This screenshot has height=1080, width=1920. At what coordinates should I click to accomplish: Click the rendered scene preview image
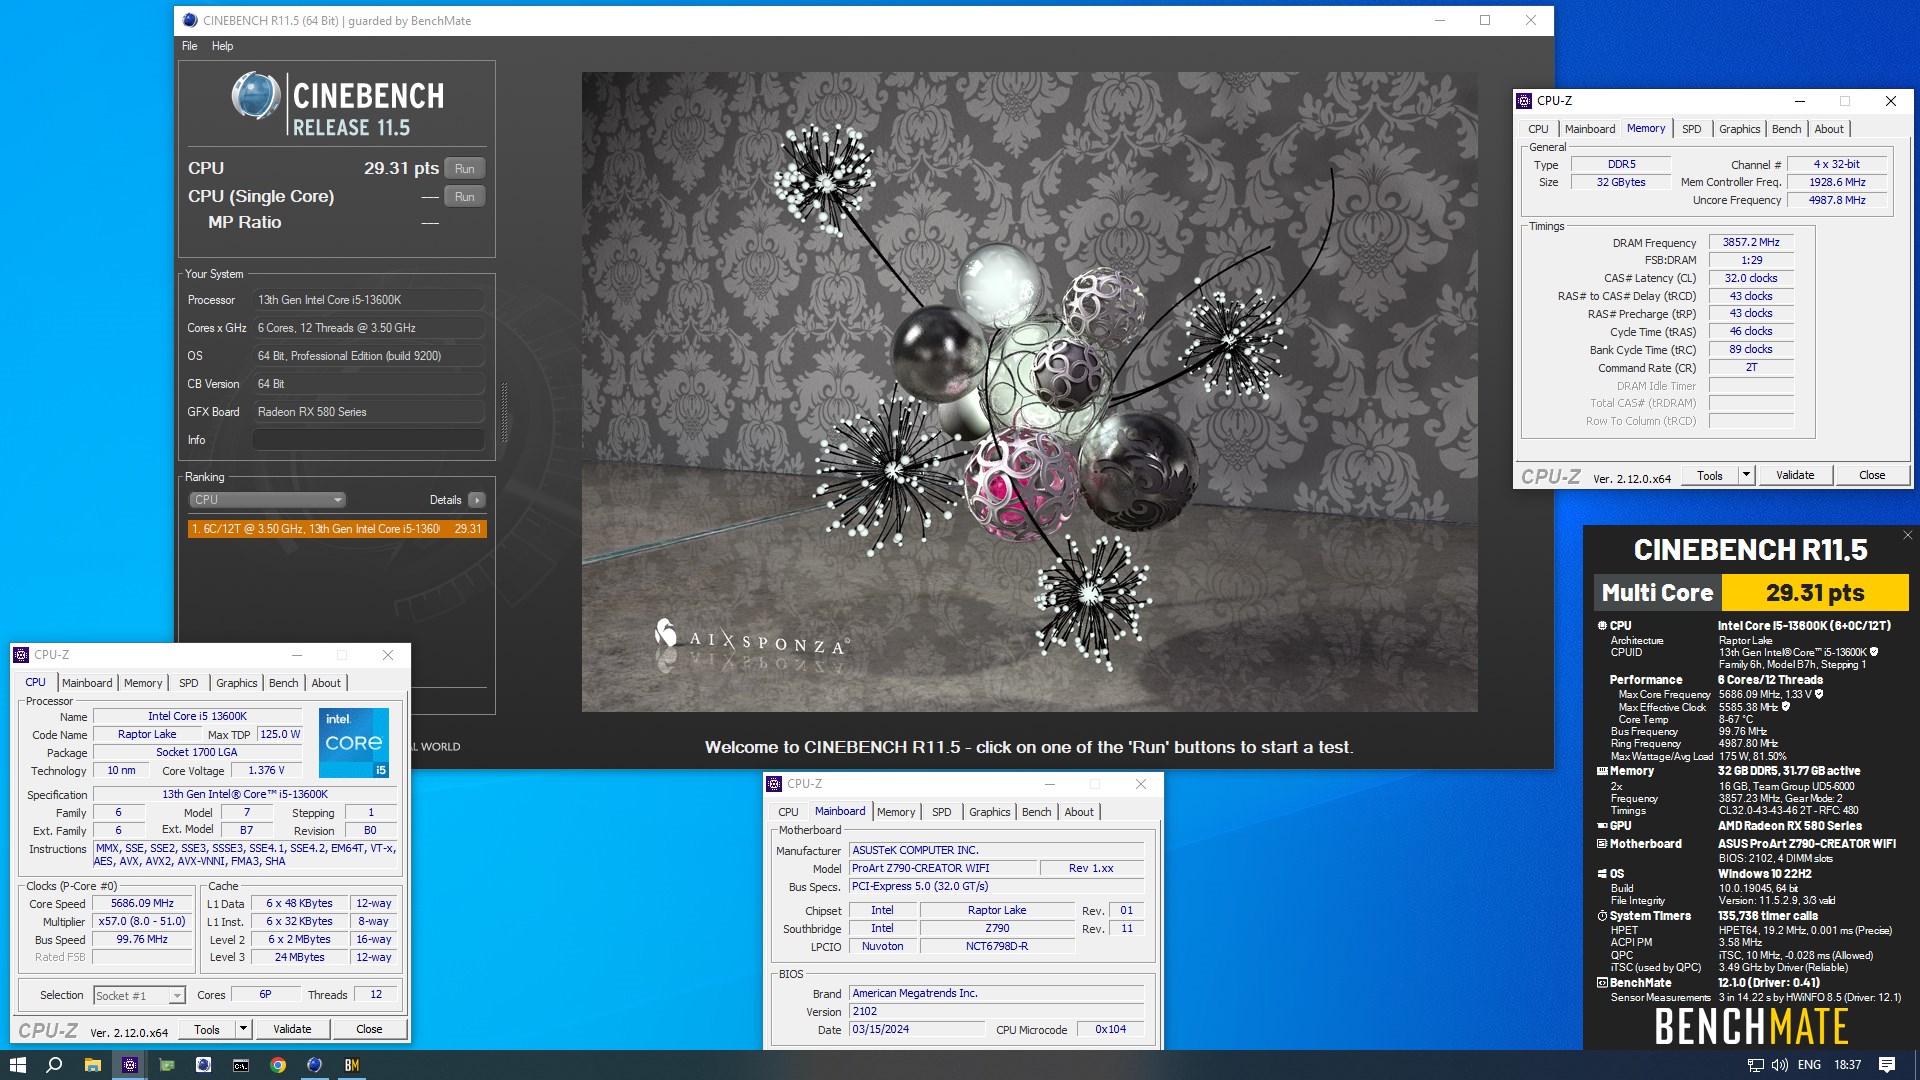(x=1029, y=391)
